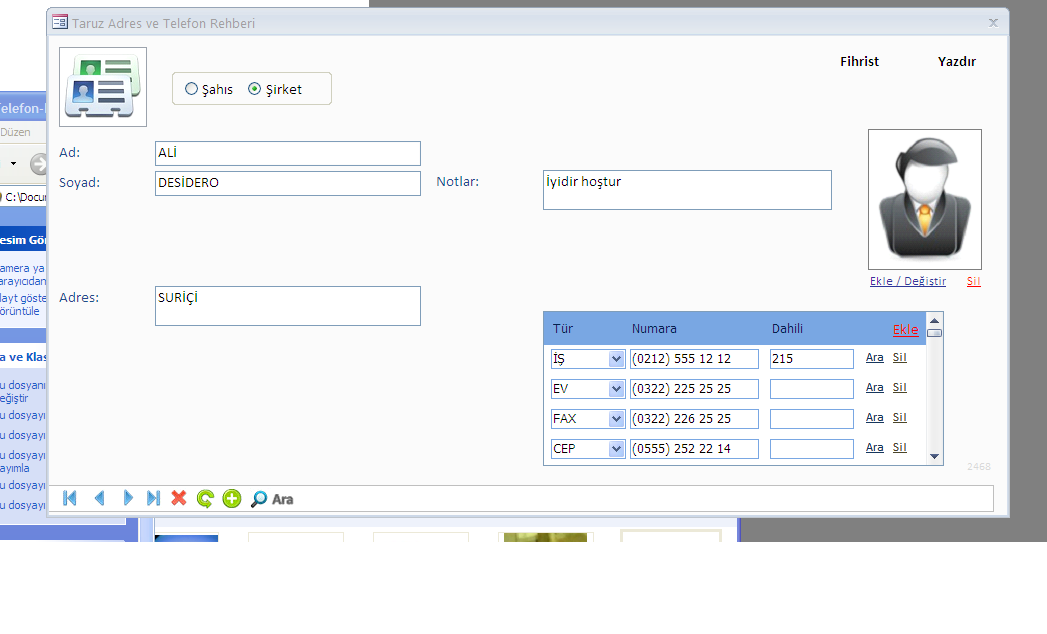Click the Notlar text field
Image resolution: width=1047 pixels, height=634 pixels.
click(687, 190)
